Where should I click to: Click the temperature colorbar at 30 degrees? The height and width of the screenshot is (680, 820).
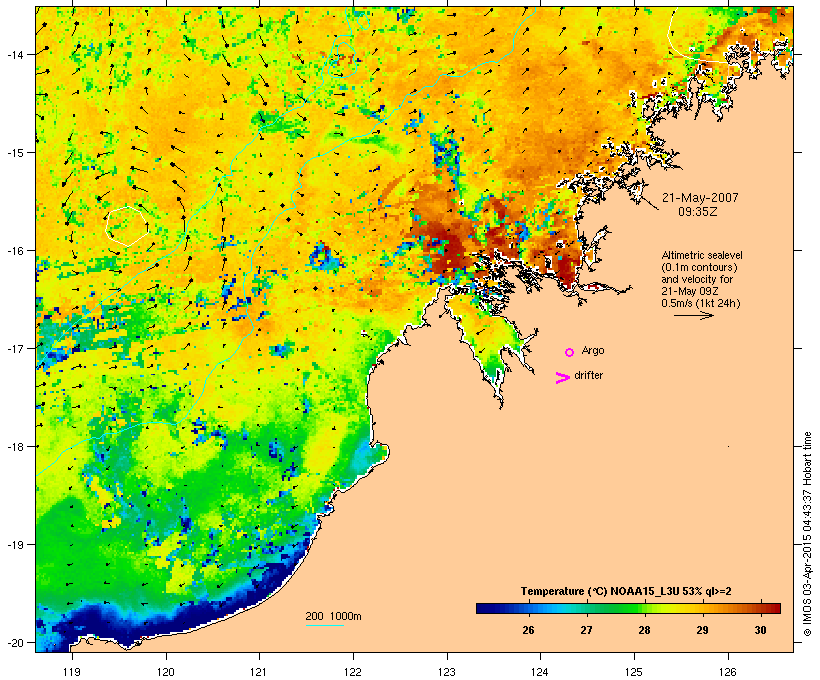tap(760, 608)
